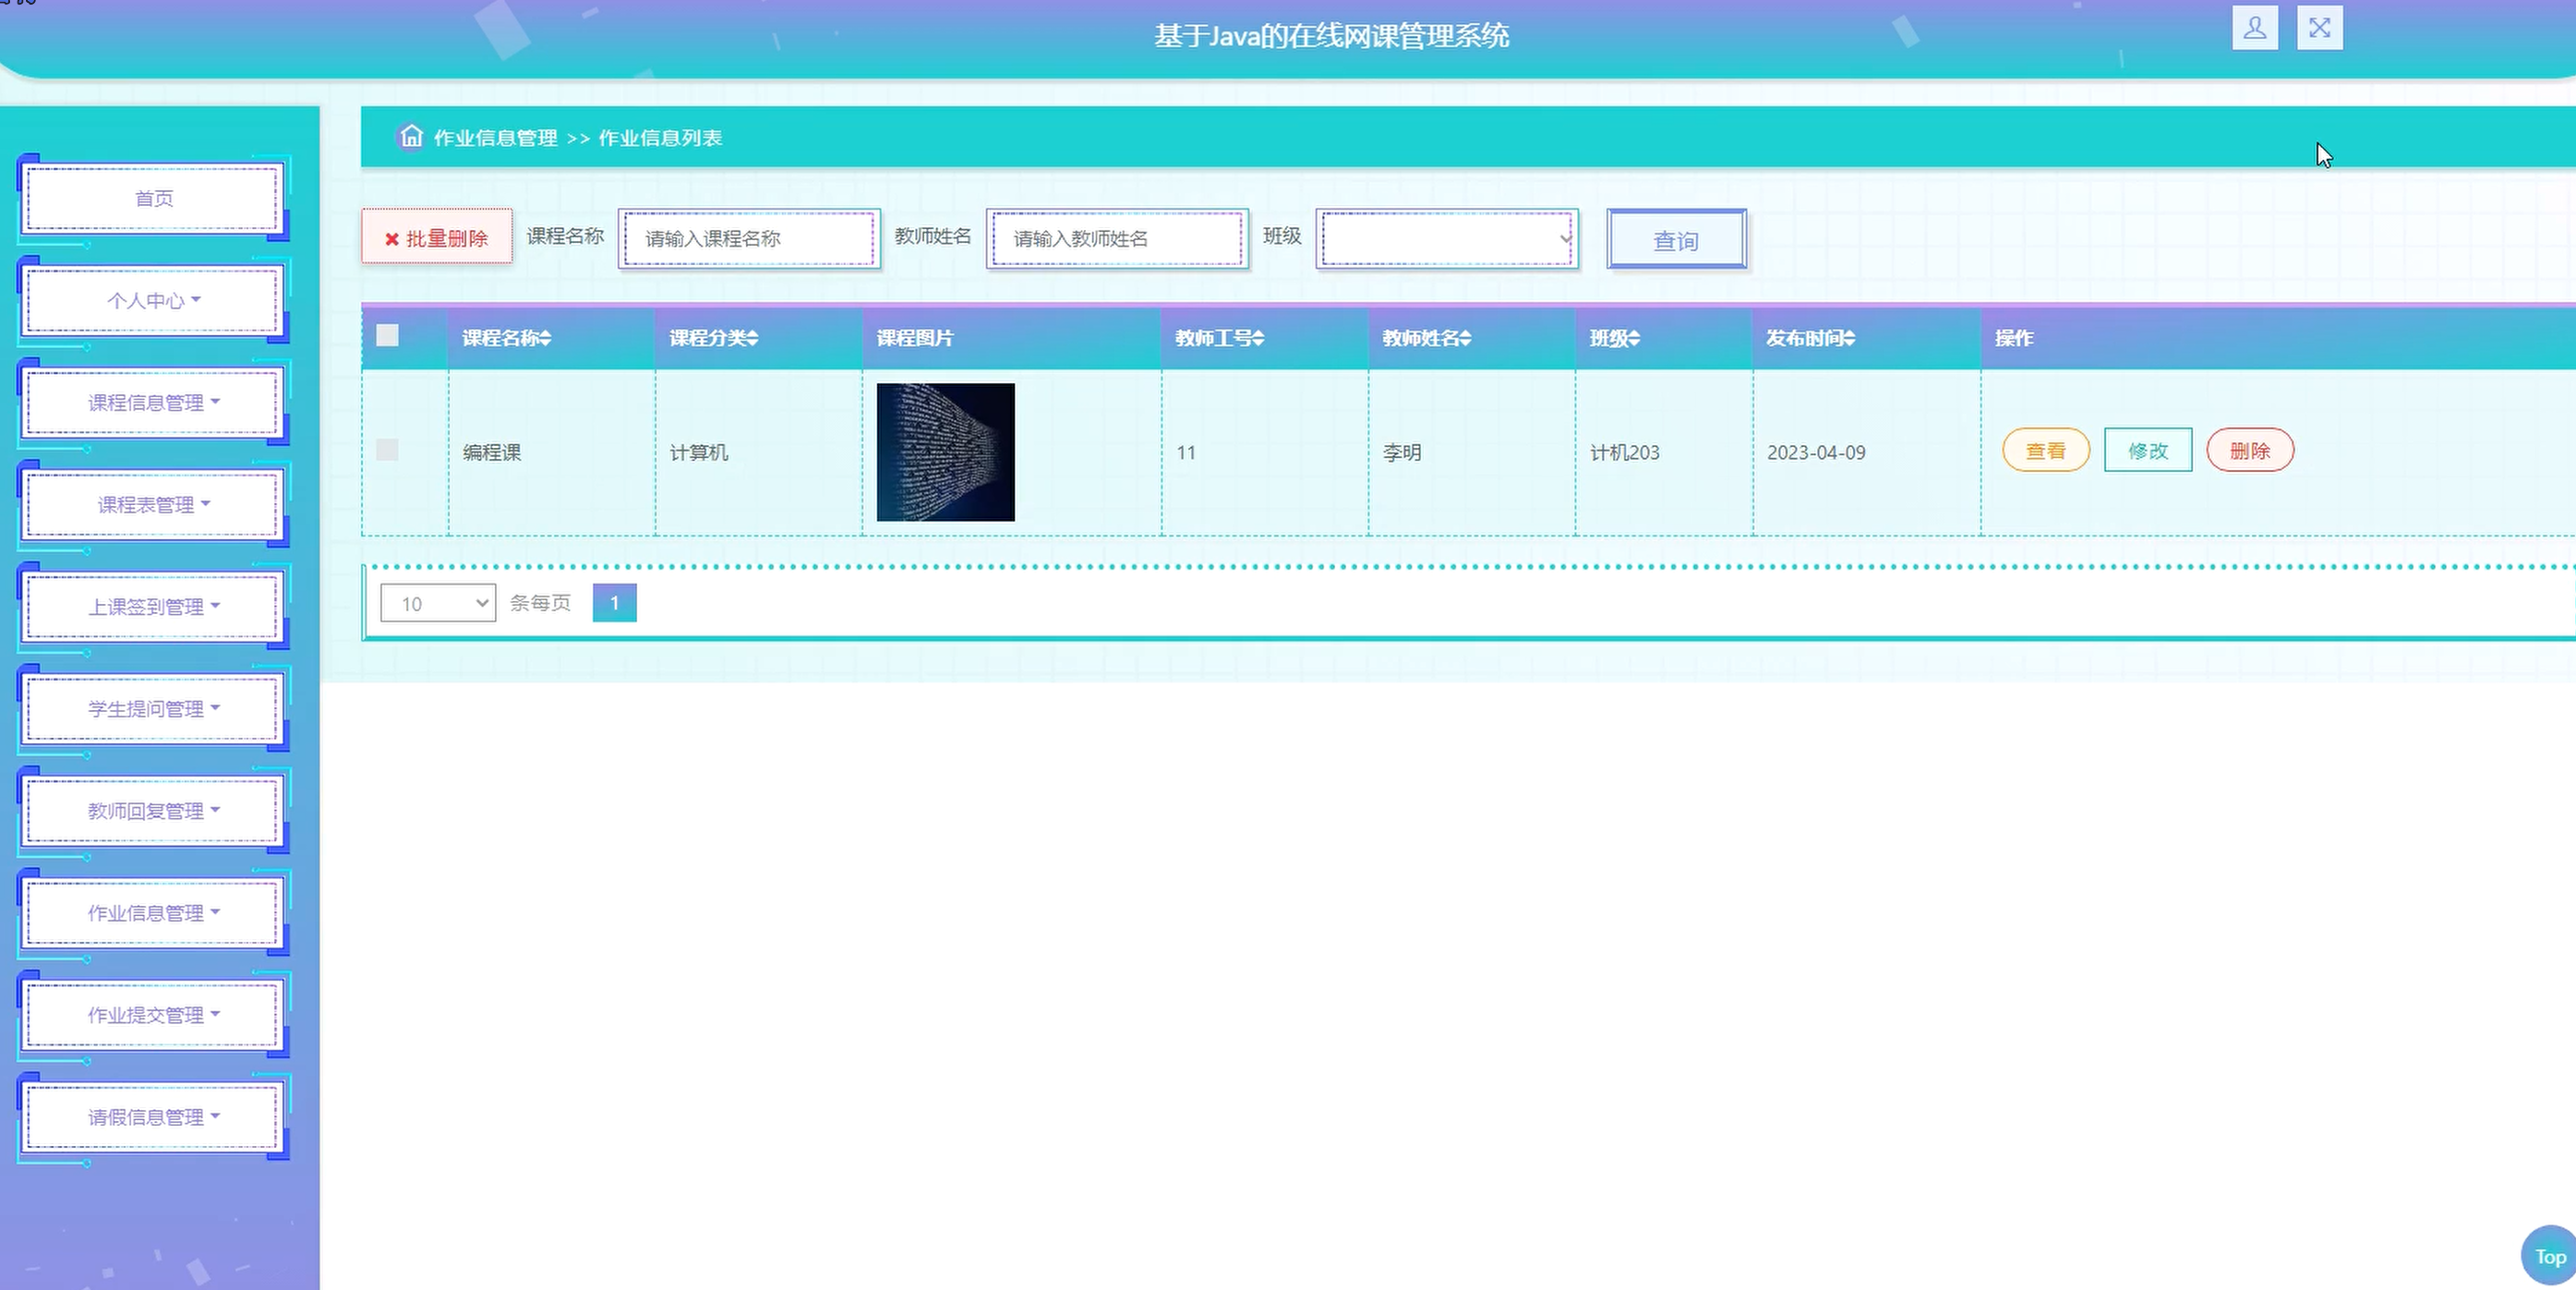Click 作业信息列表 breadcrumb text
Screen dimensions: 2576x1290
[x=660, y=138]
